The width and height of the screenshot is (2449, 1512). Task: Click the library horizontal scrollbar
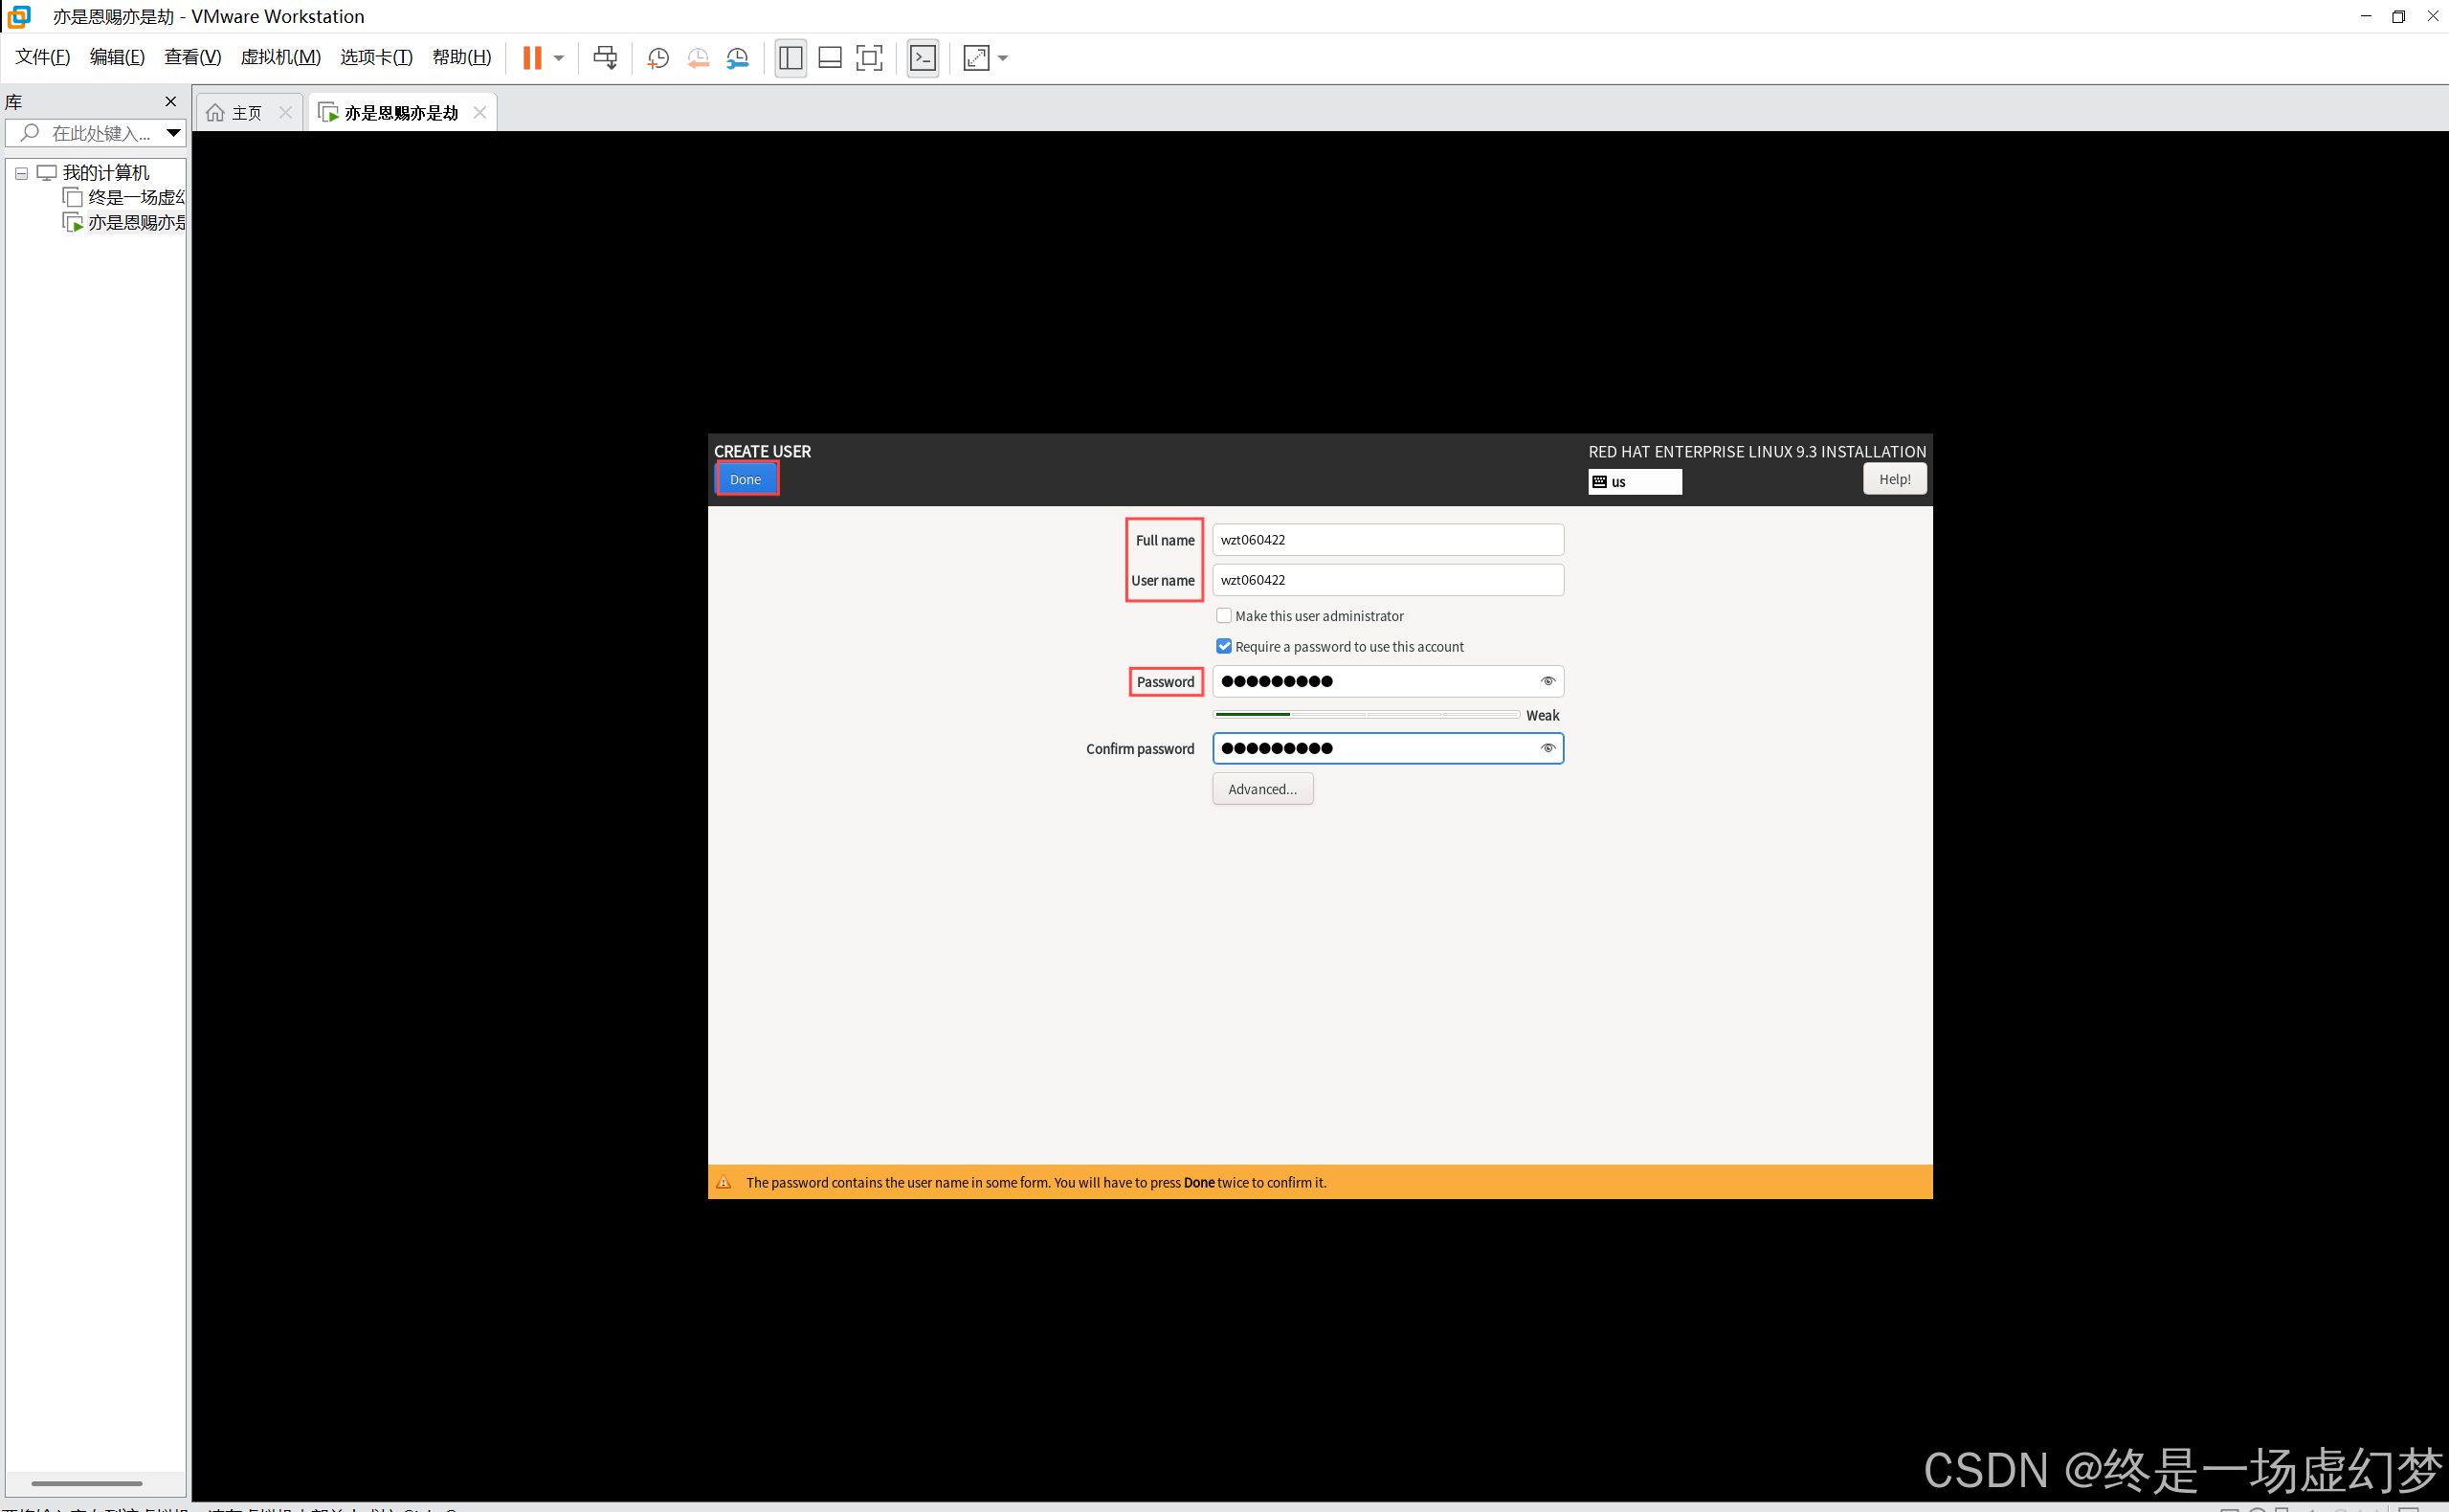tap(87, 1483)
